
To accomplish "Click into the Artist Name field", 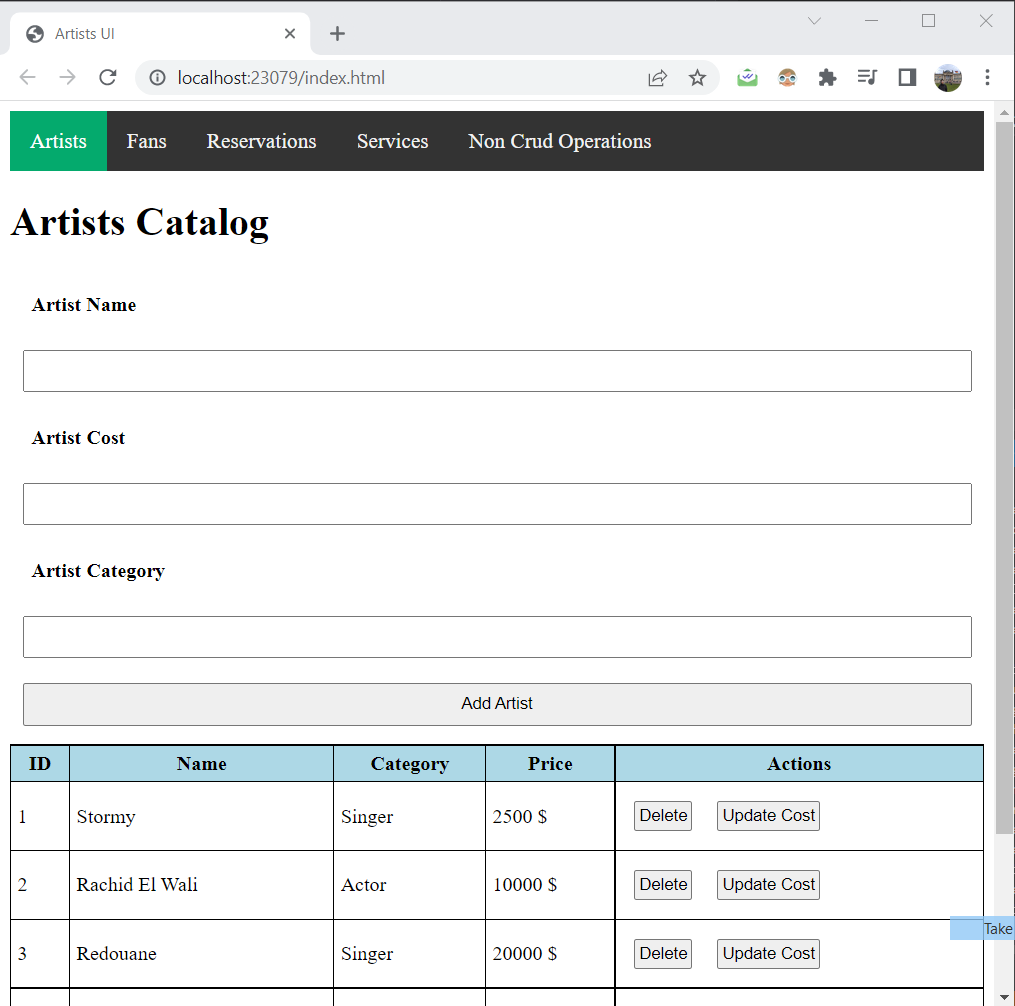I will coord(497,371).
